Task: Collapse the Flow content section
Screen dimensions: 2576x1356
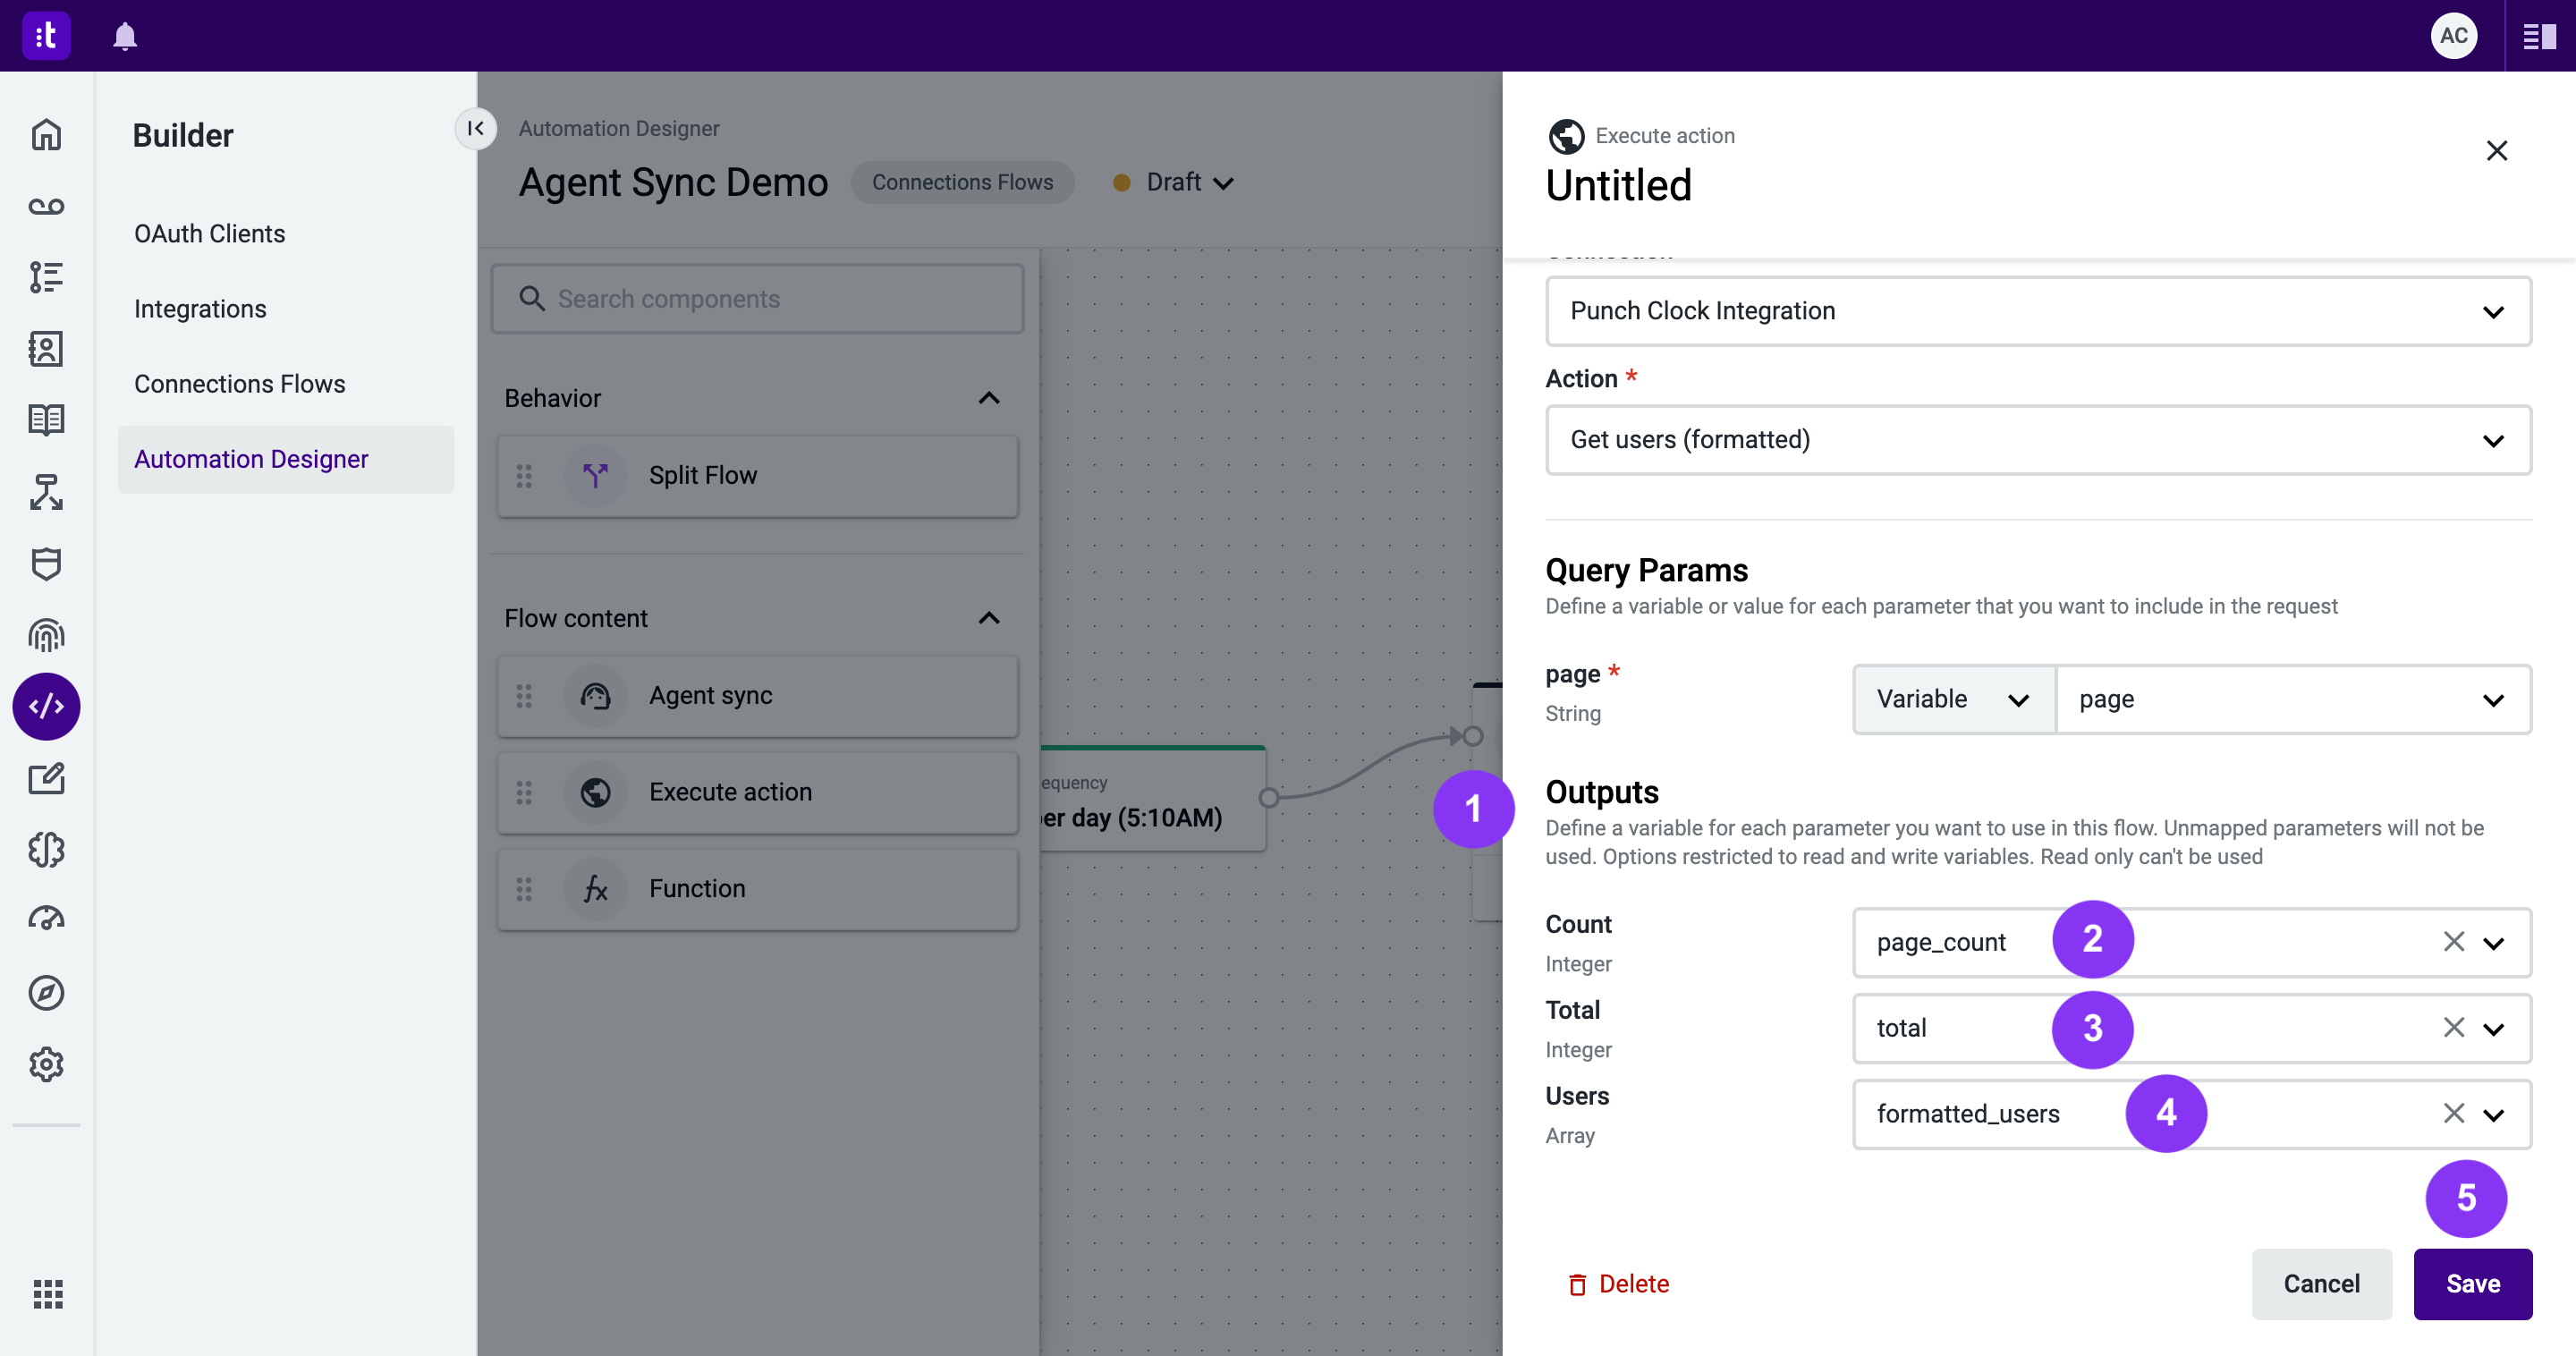Action: 990,618
